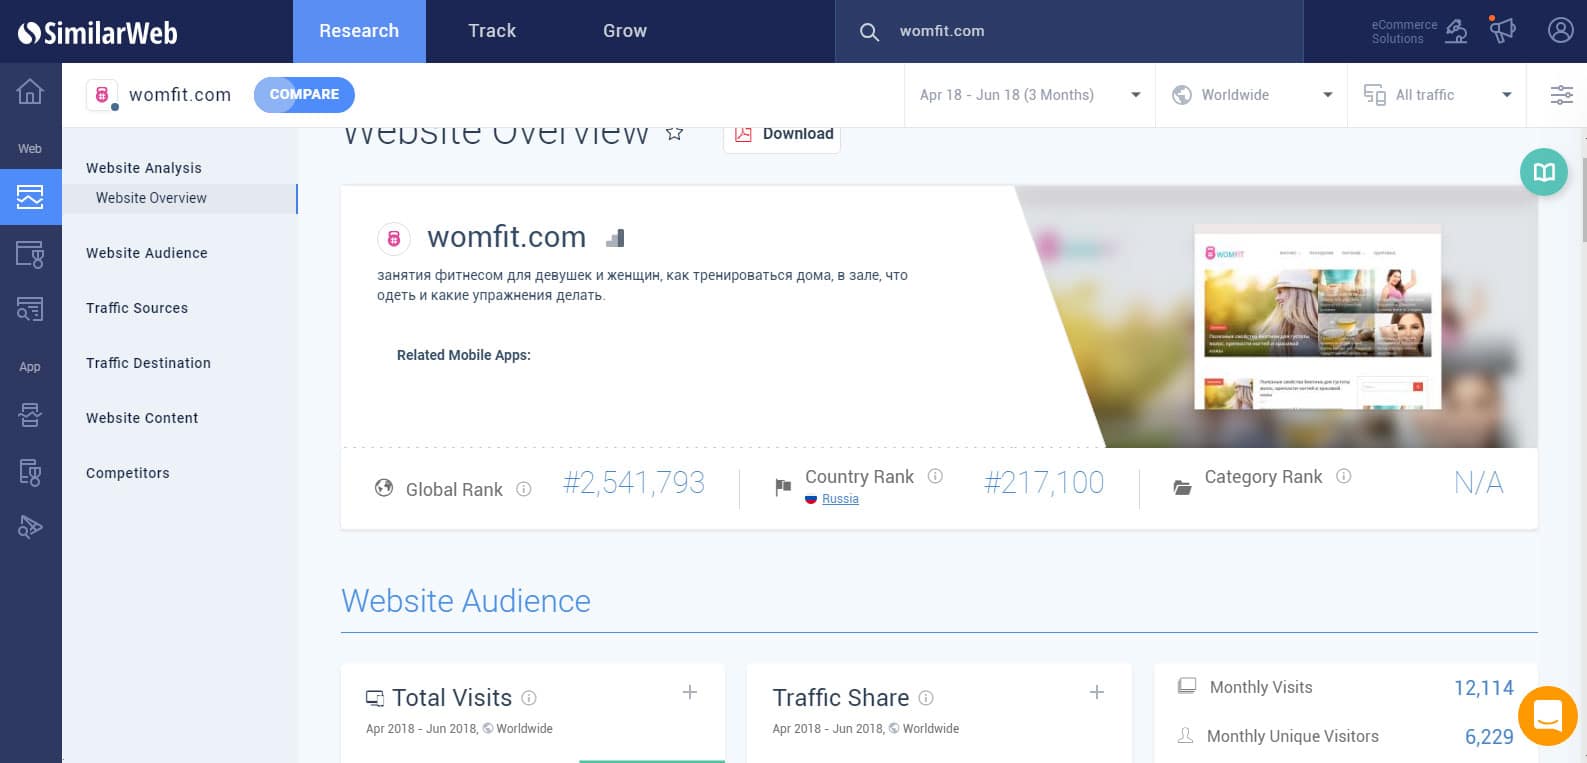The image size is (1587, 763).
Task: Open the notifications megaphone icon
Action: point(1502,31)
